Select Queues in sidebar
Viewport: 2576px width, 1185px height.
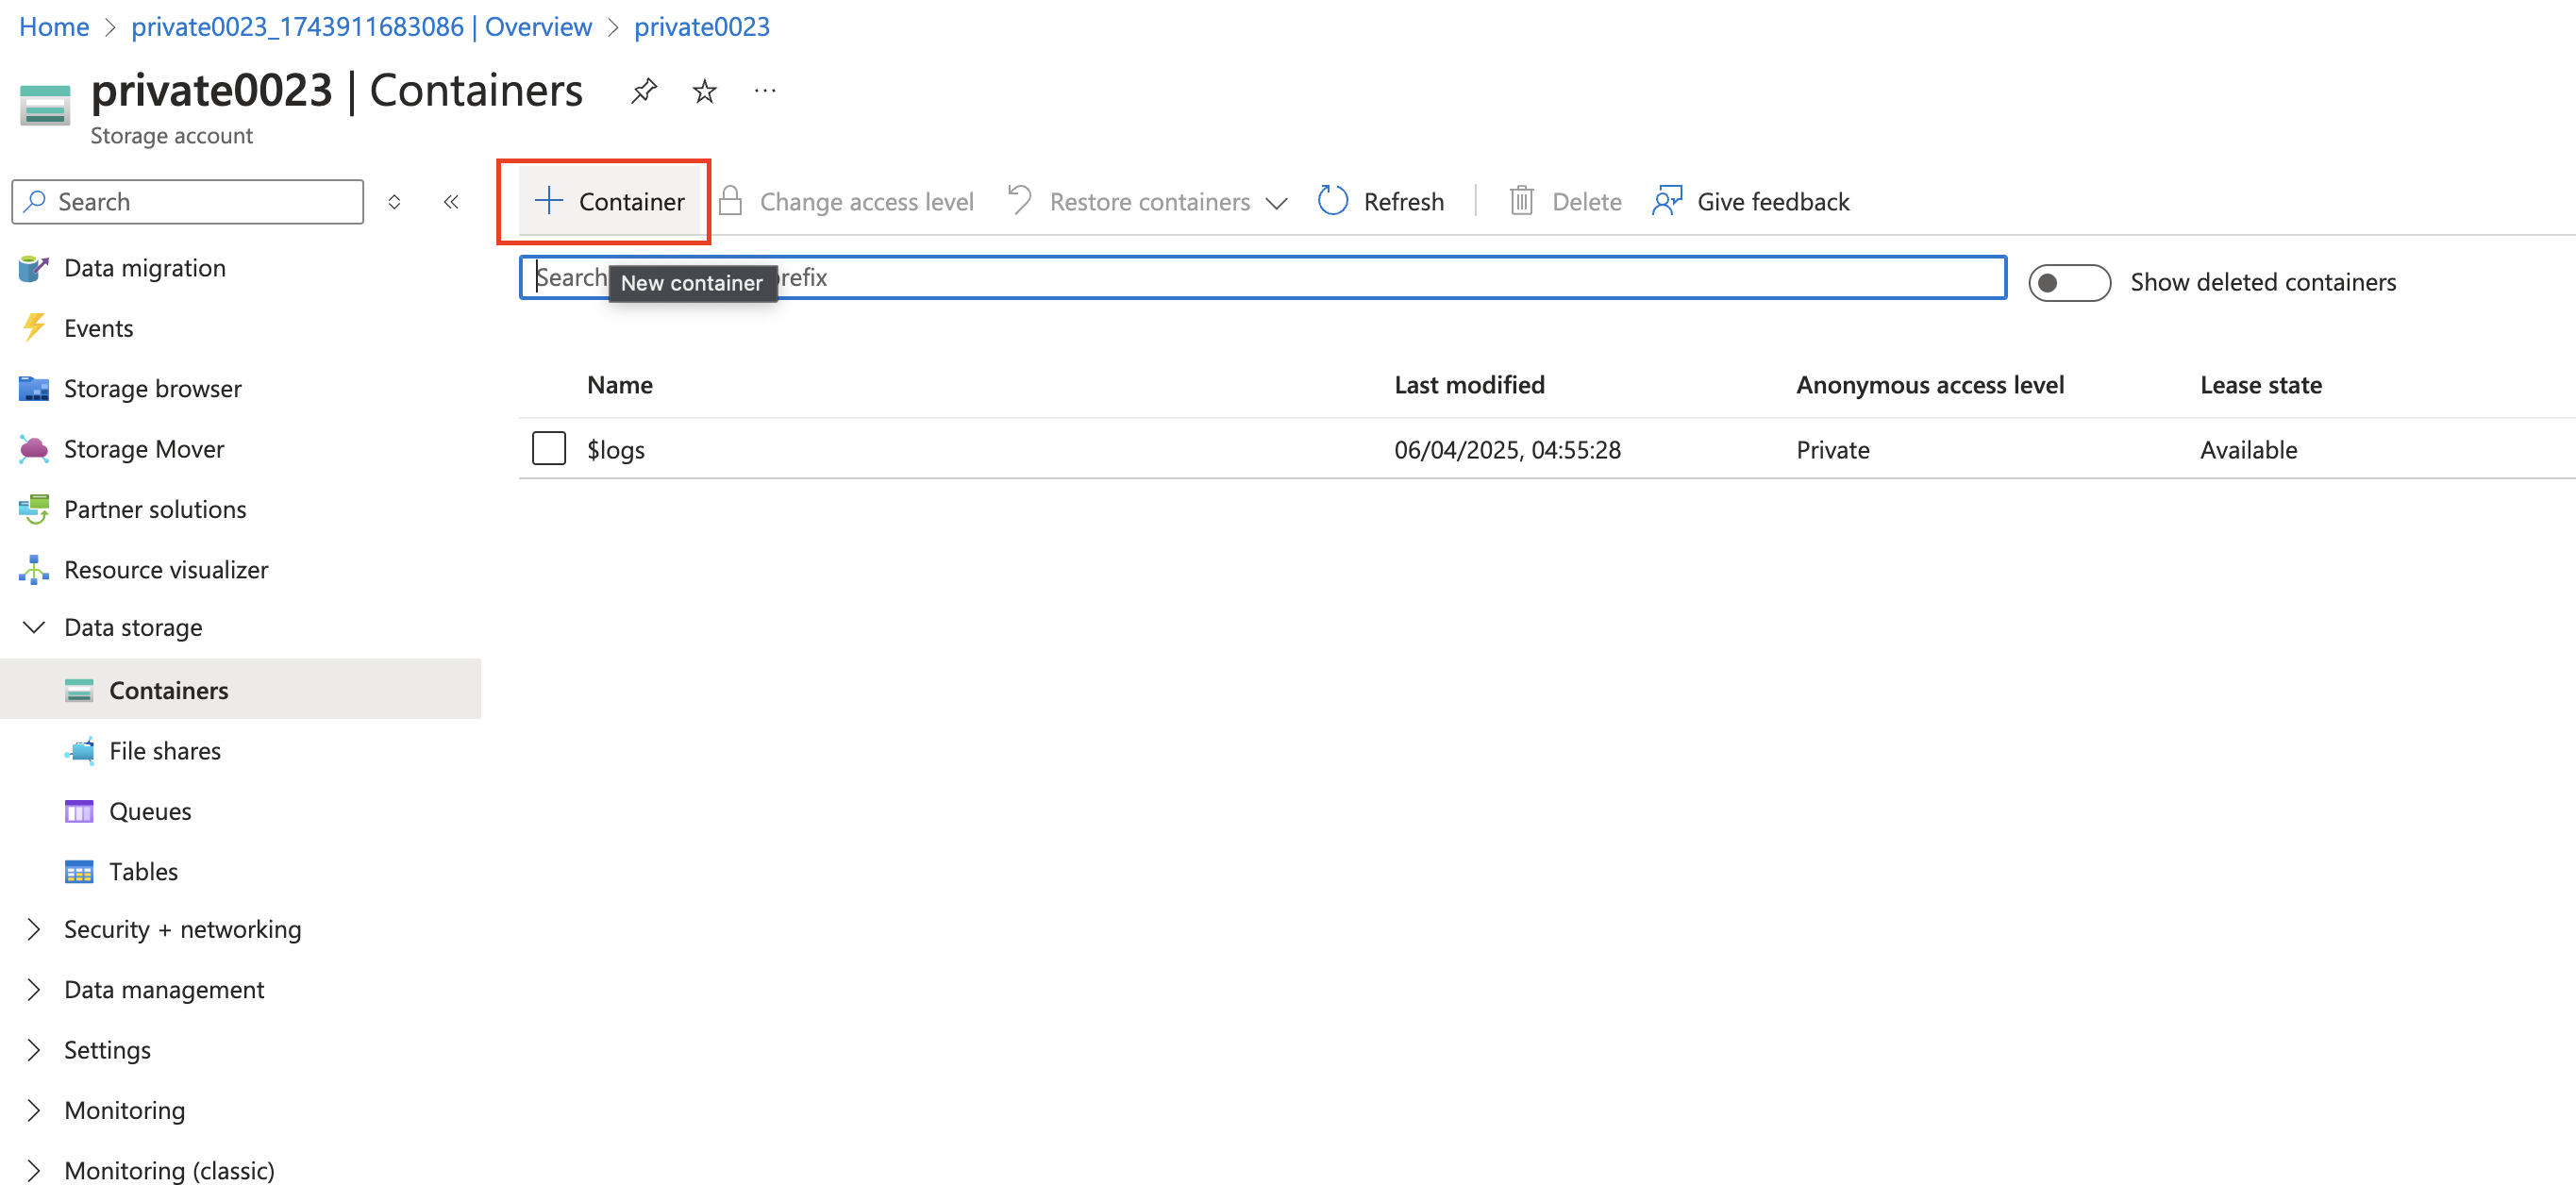[150, 811]
